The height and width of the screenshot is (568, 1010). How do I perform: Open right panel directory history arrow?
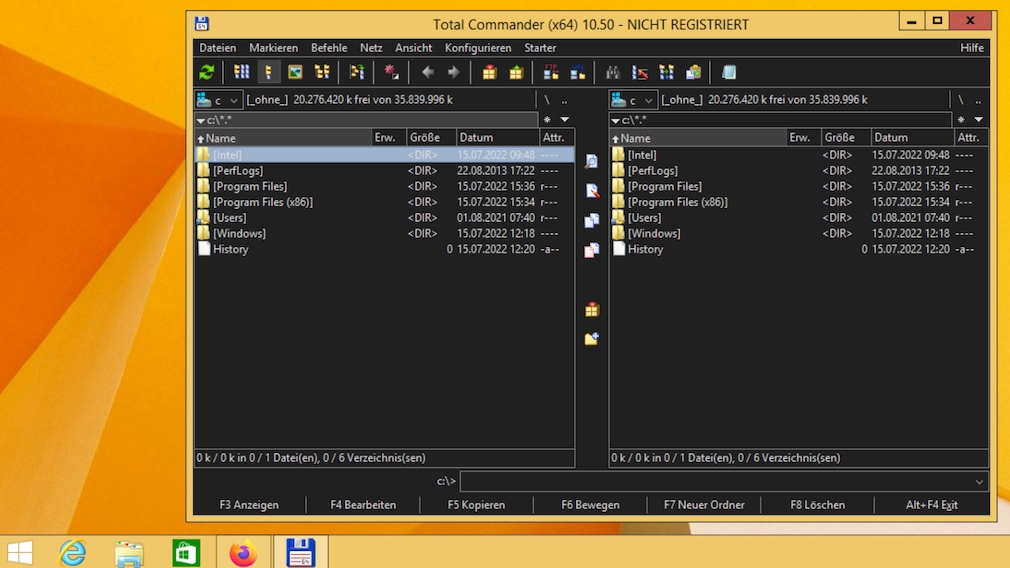tap(978, 119)
